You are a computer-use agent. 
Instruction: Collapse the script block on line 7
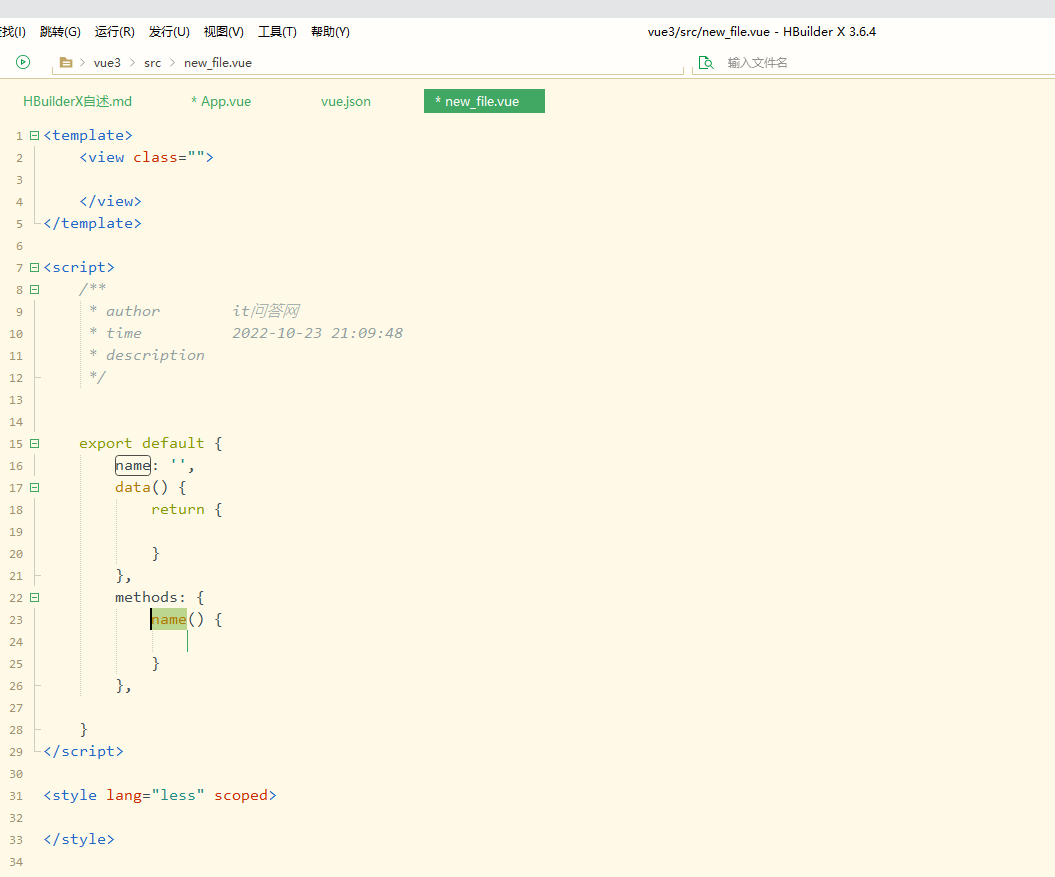34,267
